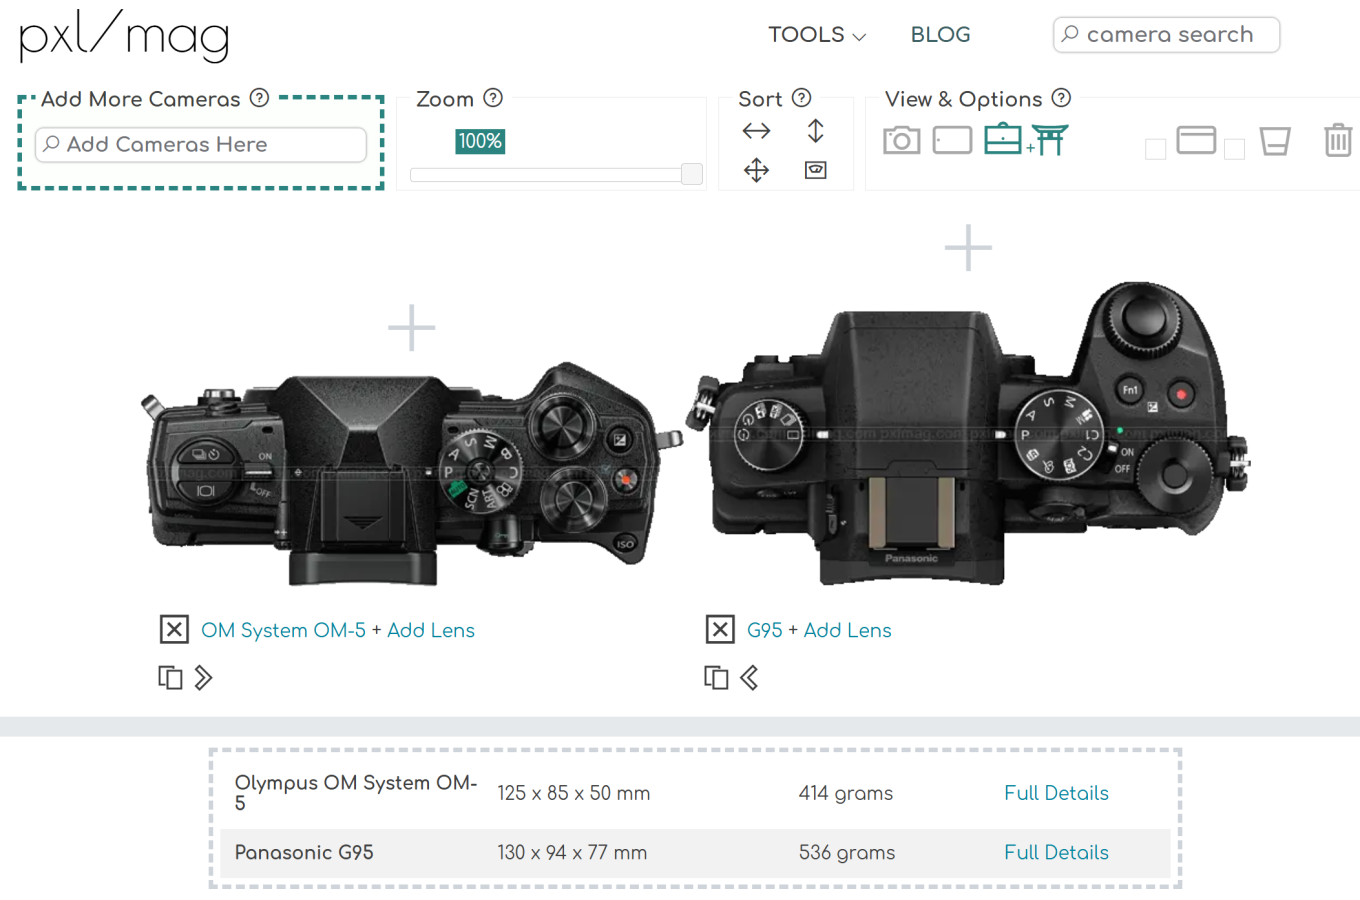Open the TOOLS dropdown menu
1360x900 pixels.
coord(816,35)
